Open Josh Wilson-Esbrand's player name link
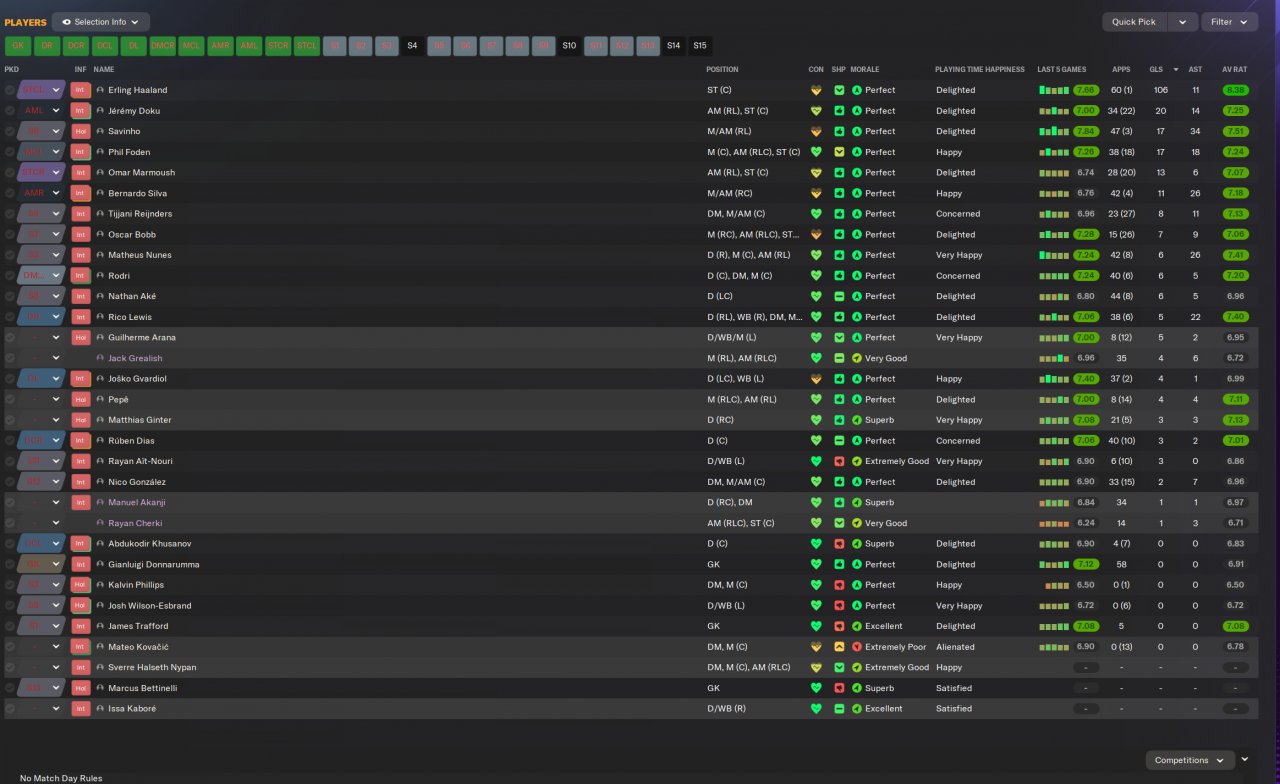Screen dimensions: 1280x784 tap(150, 606)
